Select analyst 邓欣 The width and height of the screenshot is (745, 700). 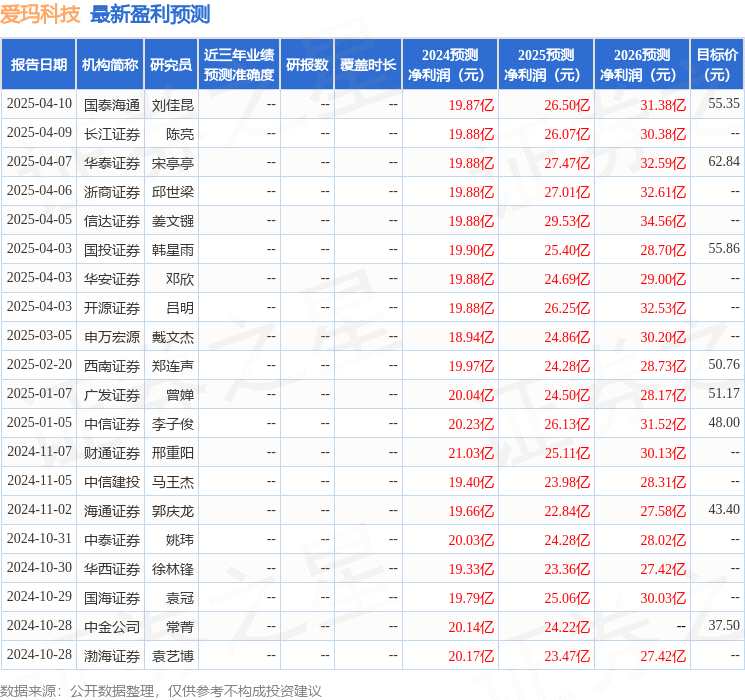click(180, 279)
